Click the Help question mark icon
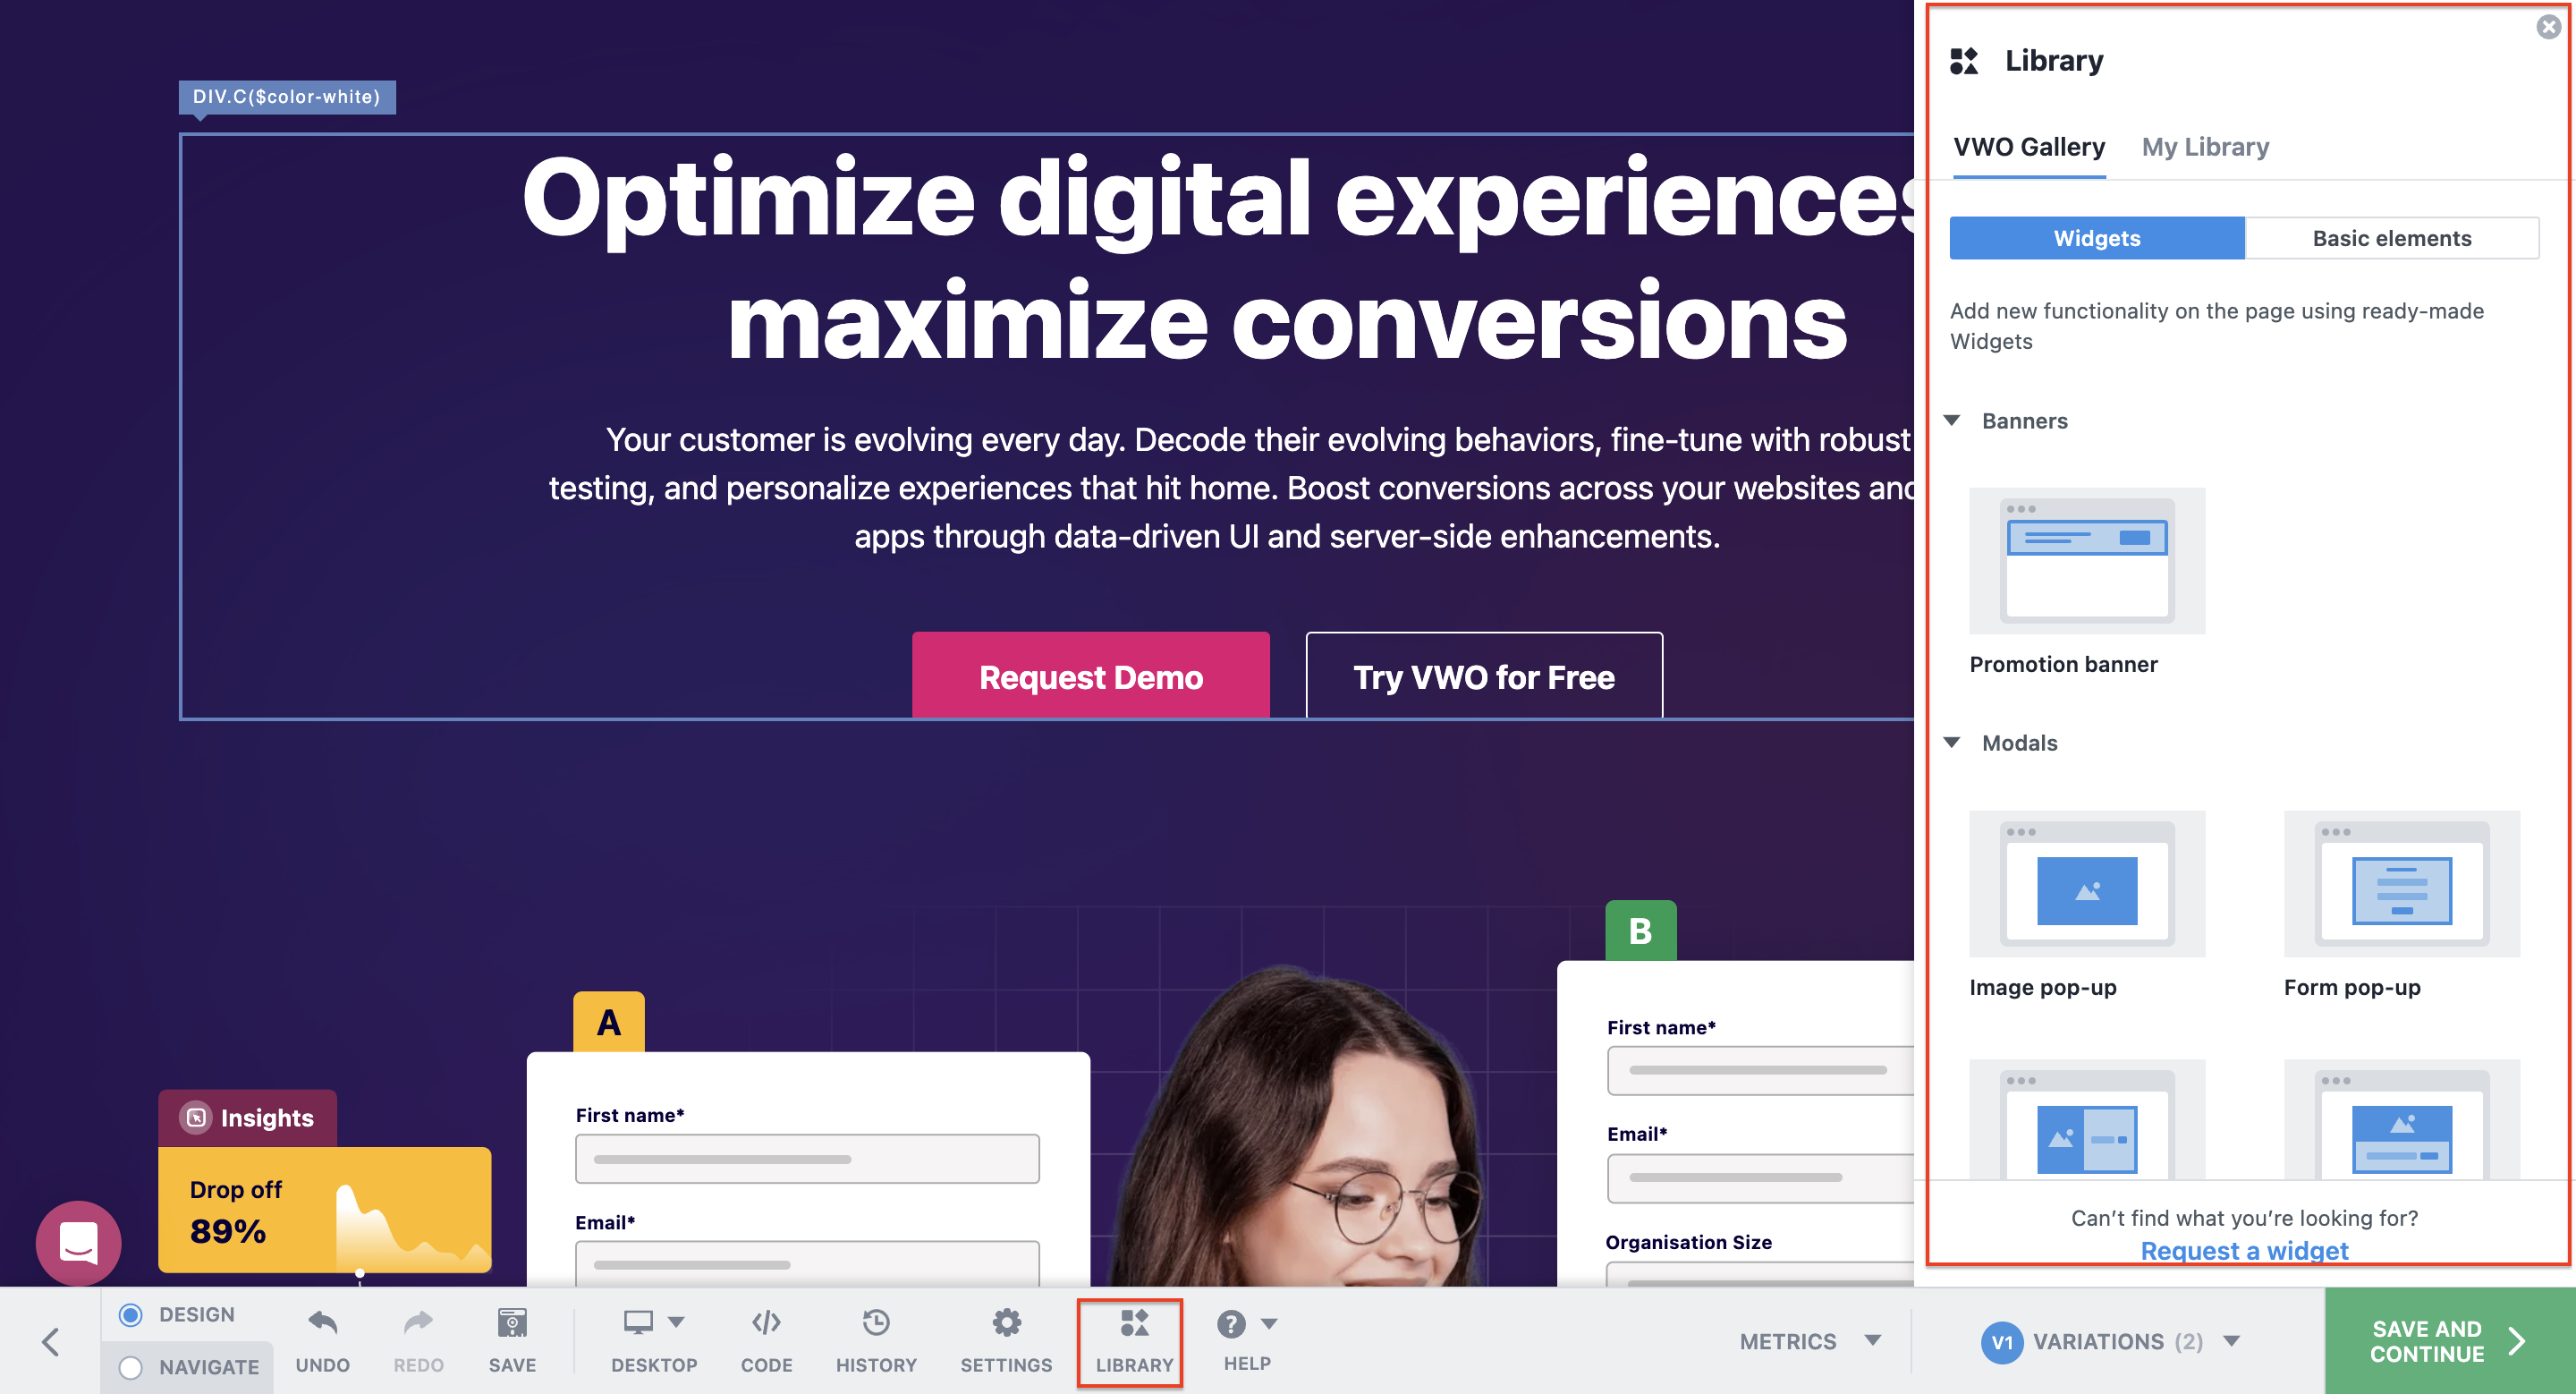Viewport: 2576px width, 1394px height. coord(1231,1323)
